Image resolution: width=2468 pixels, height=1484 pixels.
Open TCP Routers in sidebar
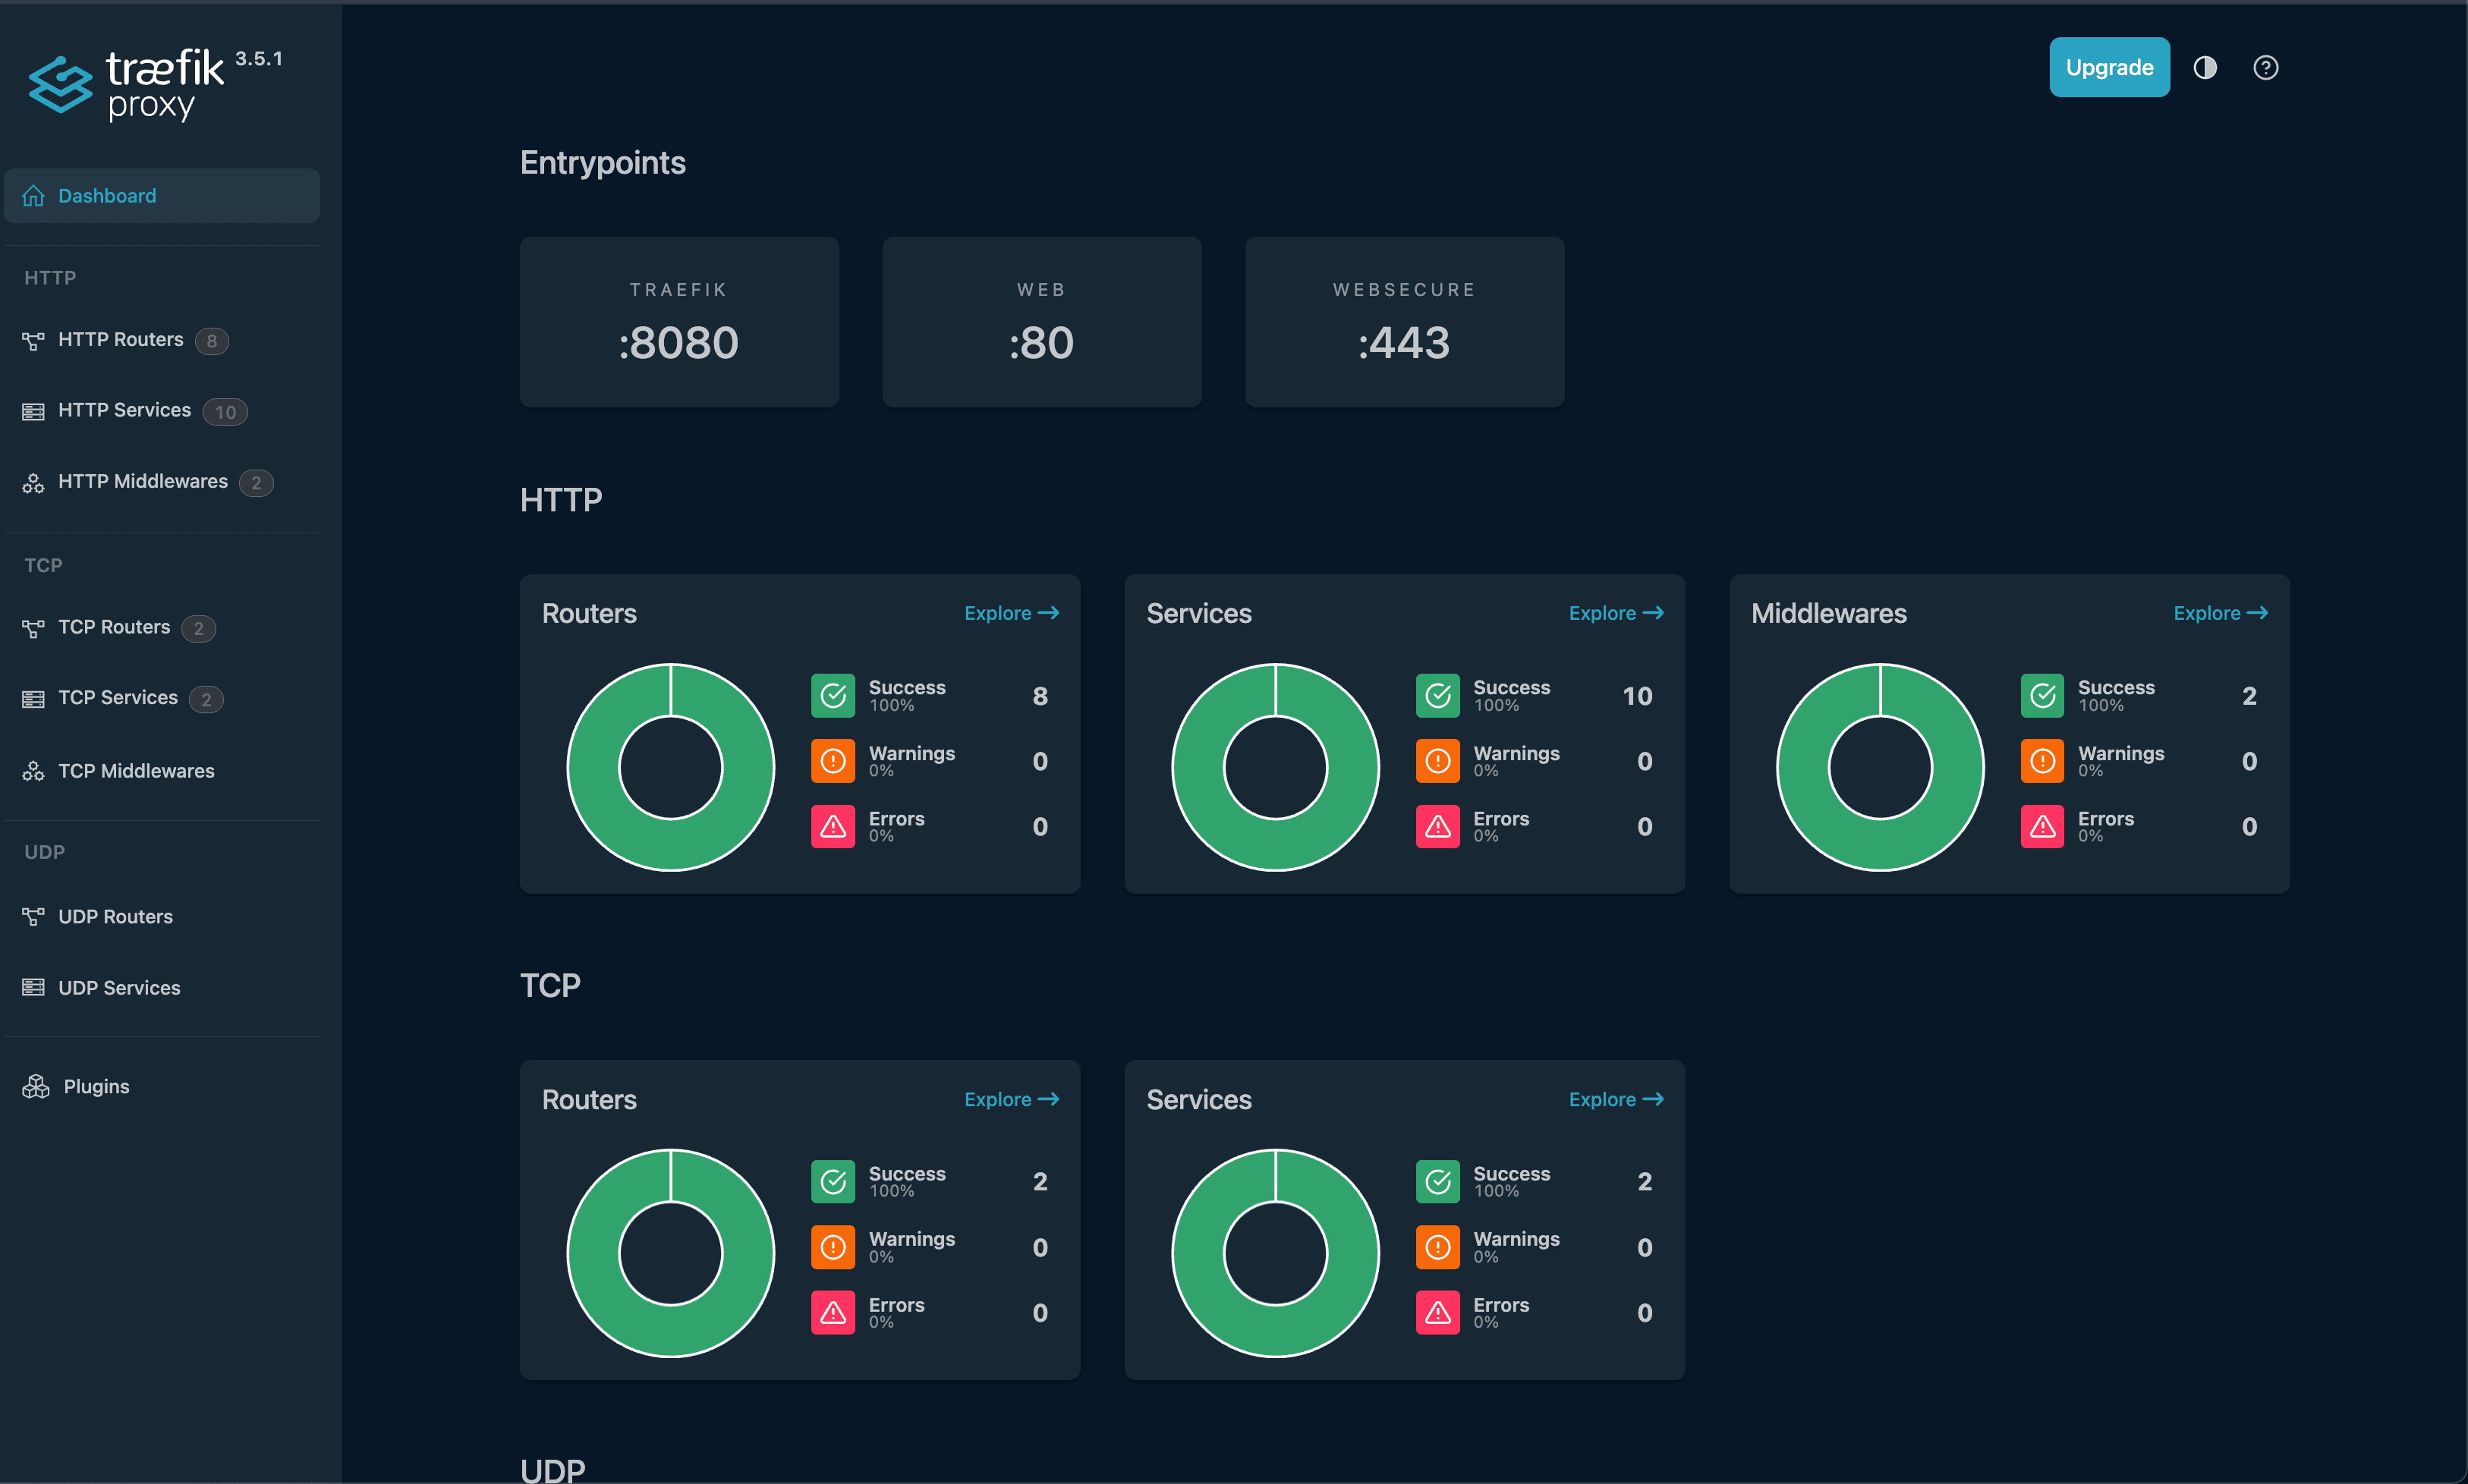[162, 627]
